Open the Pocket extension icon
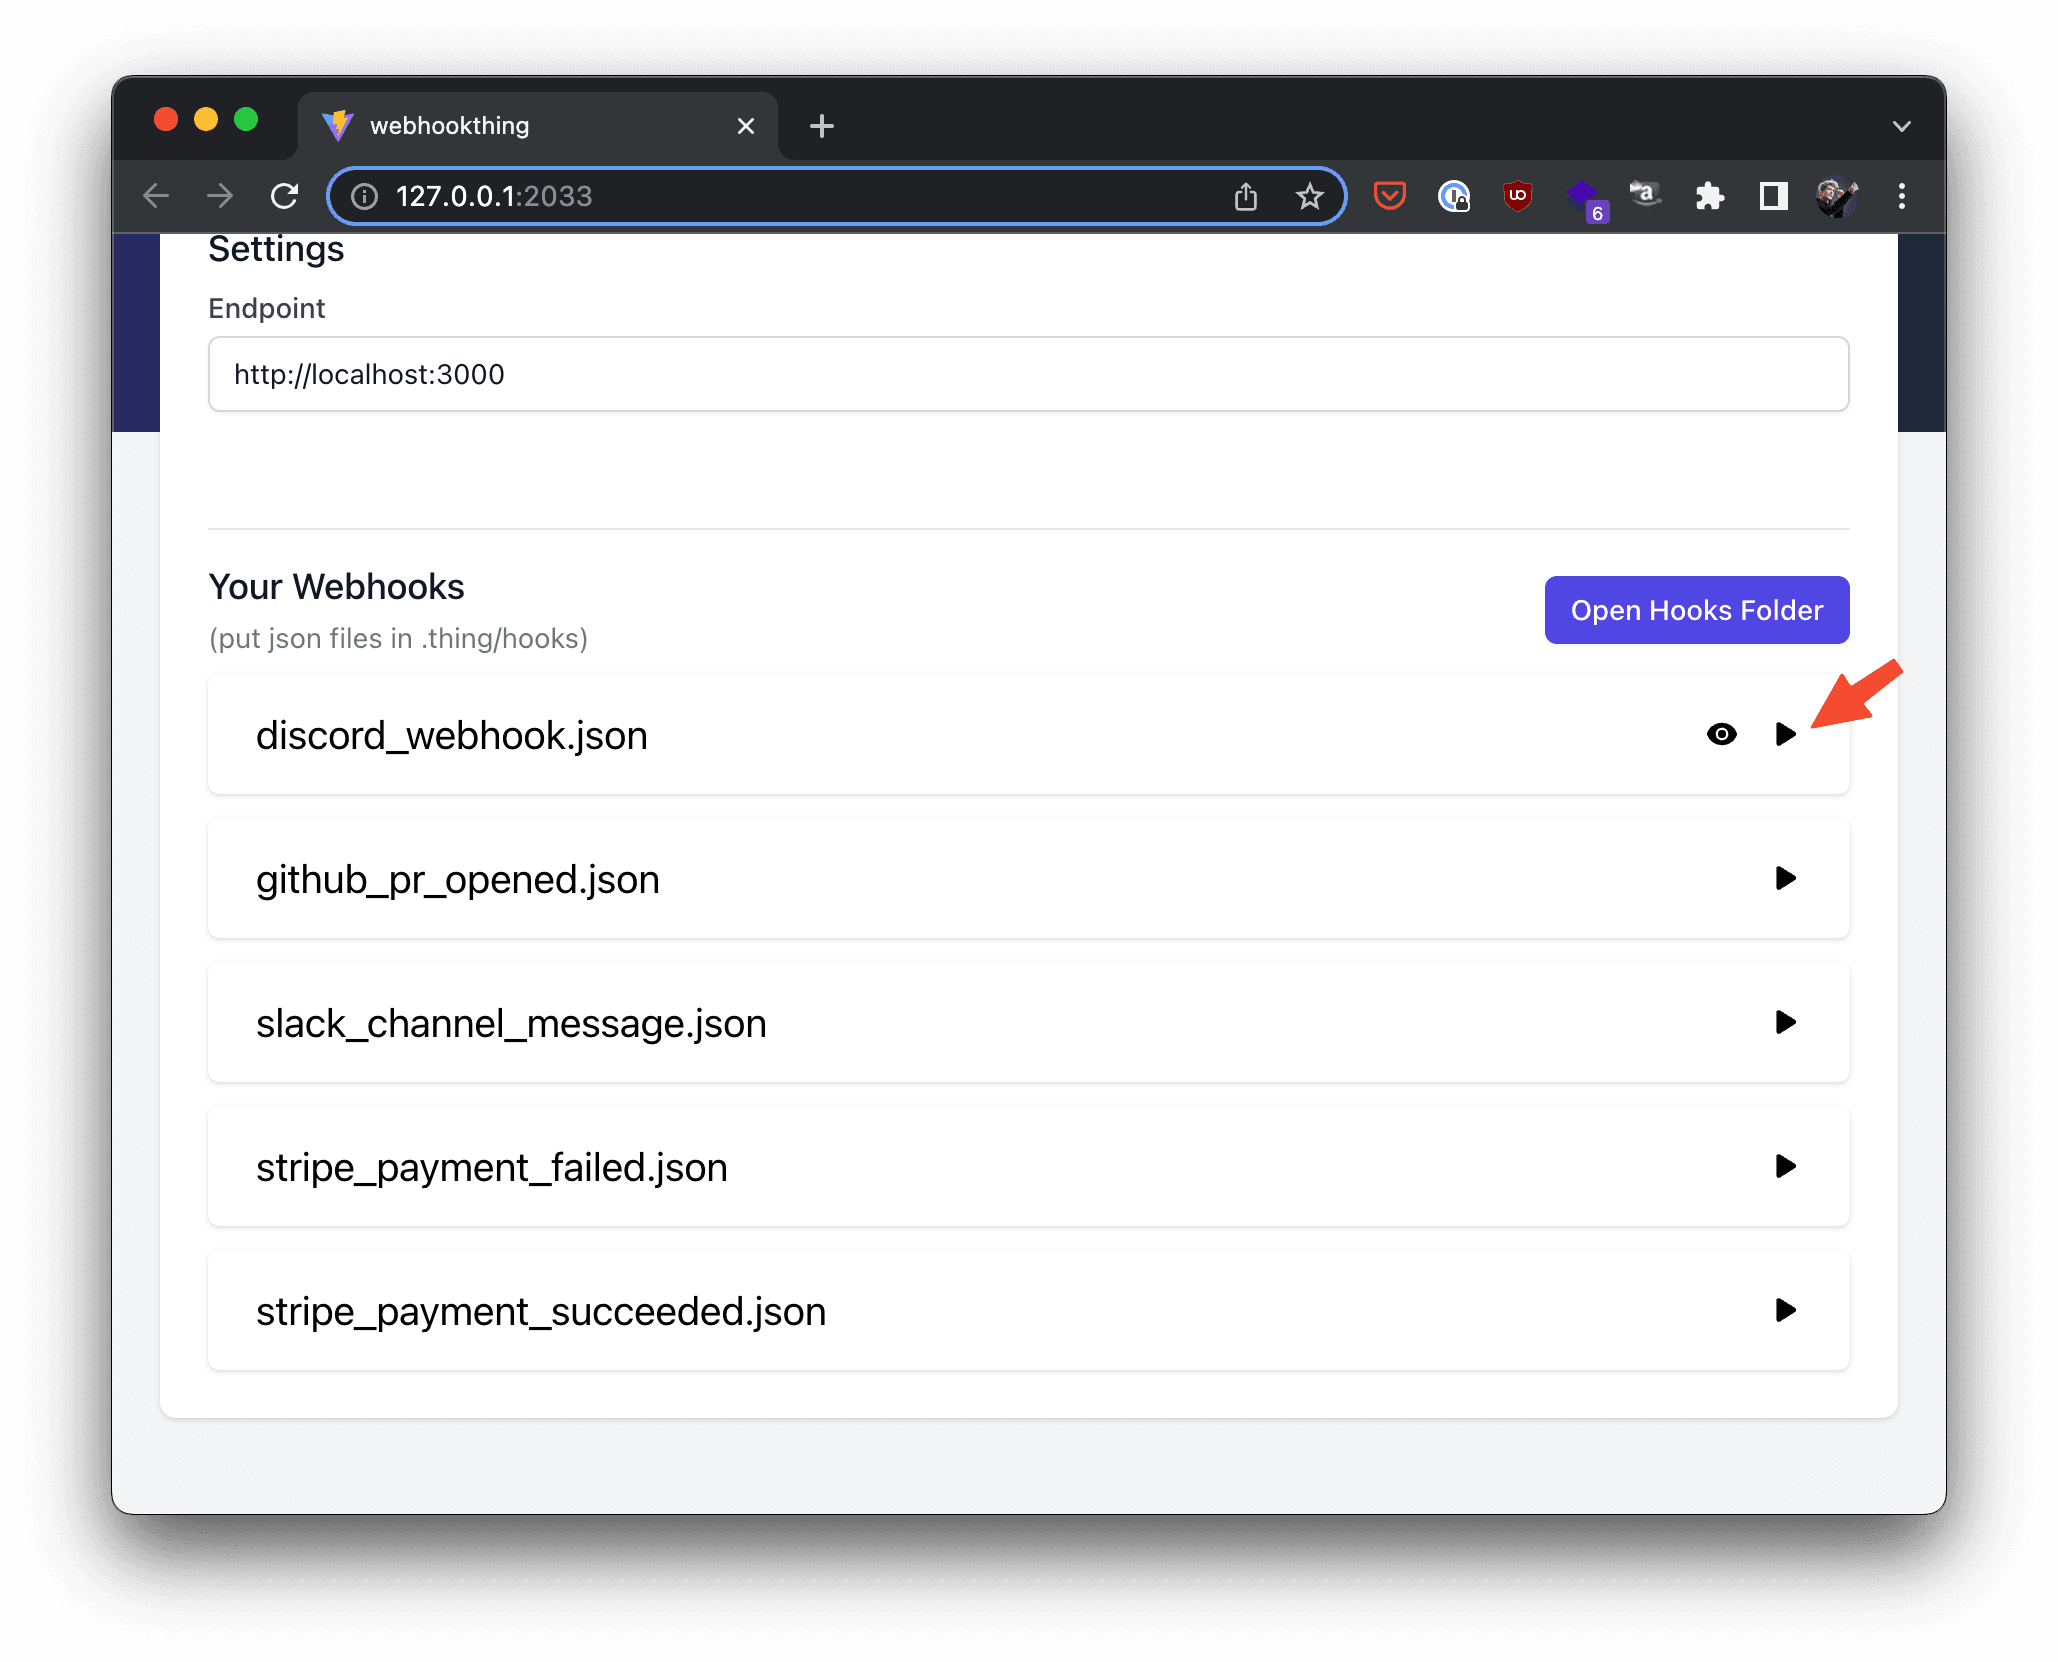The image size is (2058, 1662). pyautogui.click(x=1389, y=196)
